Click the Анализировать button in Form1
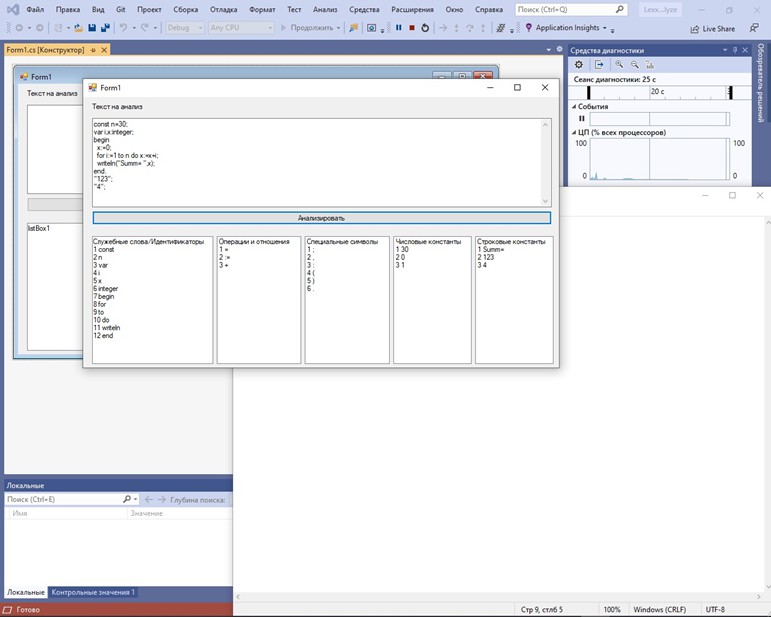 point(322,218)
